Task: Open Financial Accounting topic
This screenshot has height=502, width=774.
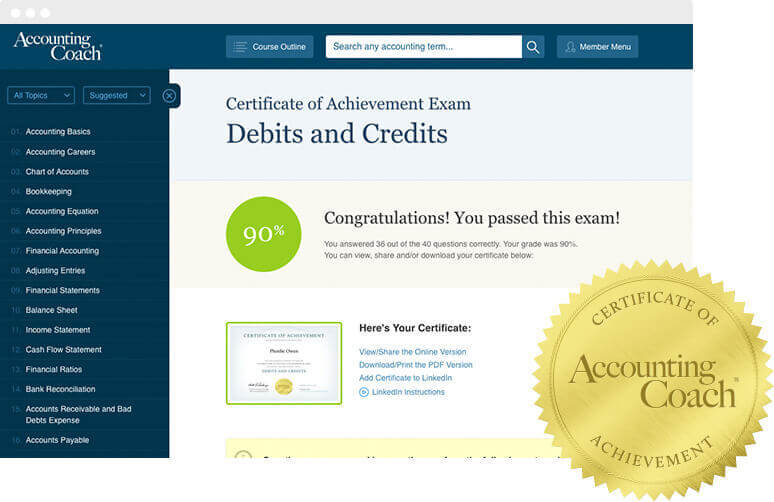Action: click(62, 251)
